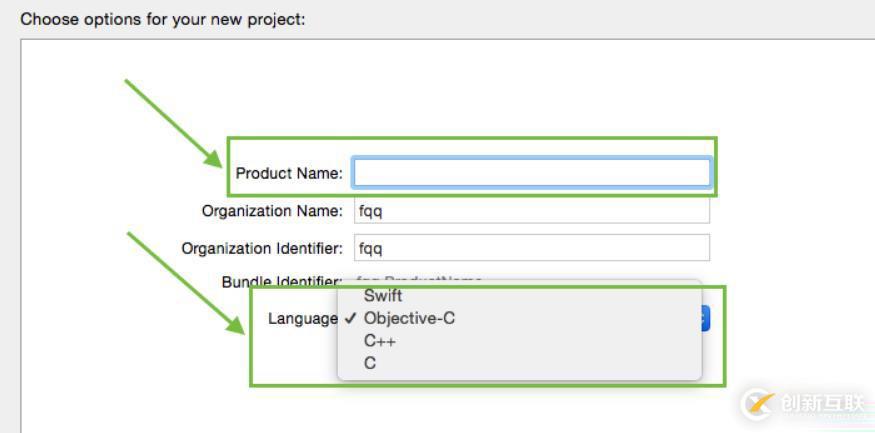Select Swift from the Language menu

383,296
